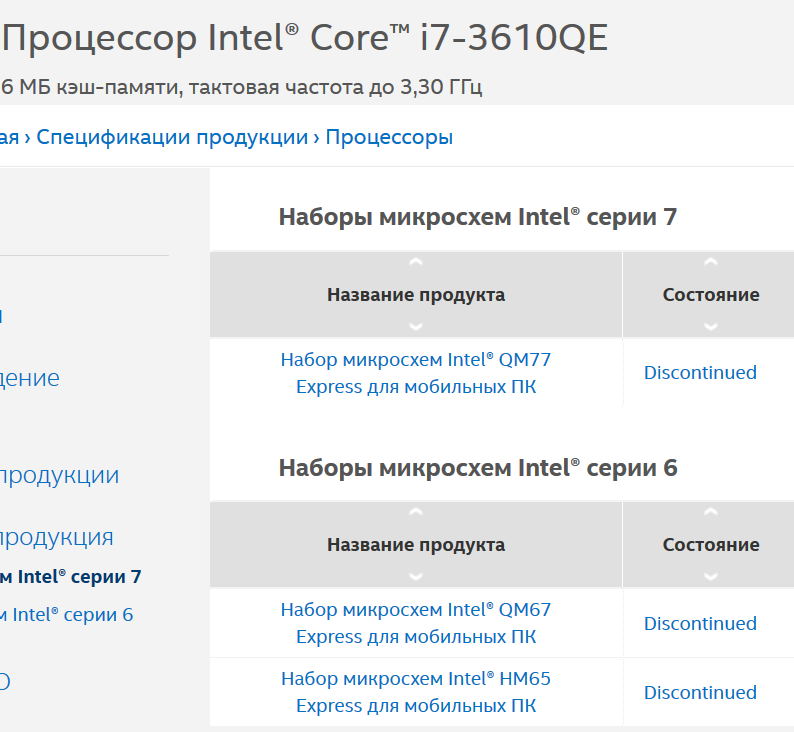
Task: Sort series 7 Состояние column ascending arrow
Action: (710, 263)
